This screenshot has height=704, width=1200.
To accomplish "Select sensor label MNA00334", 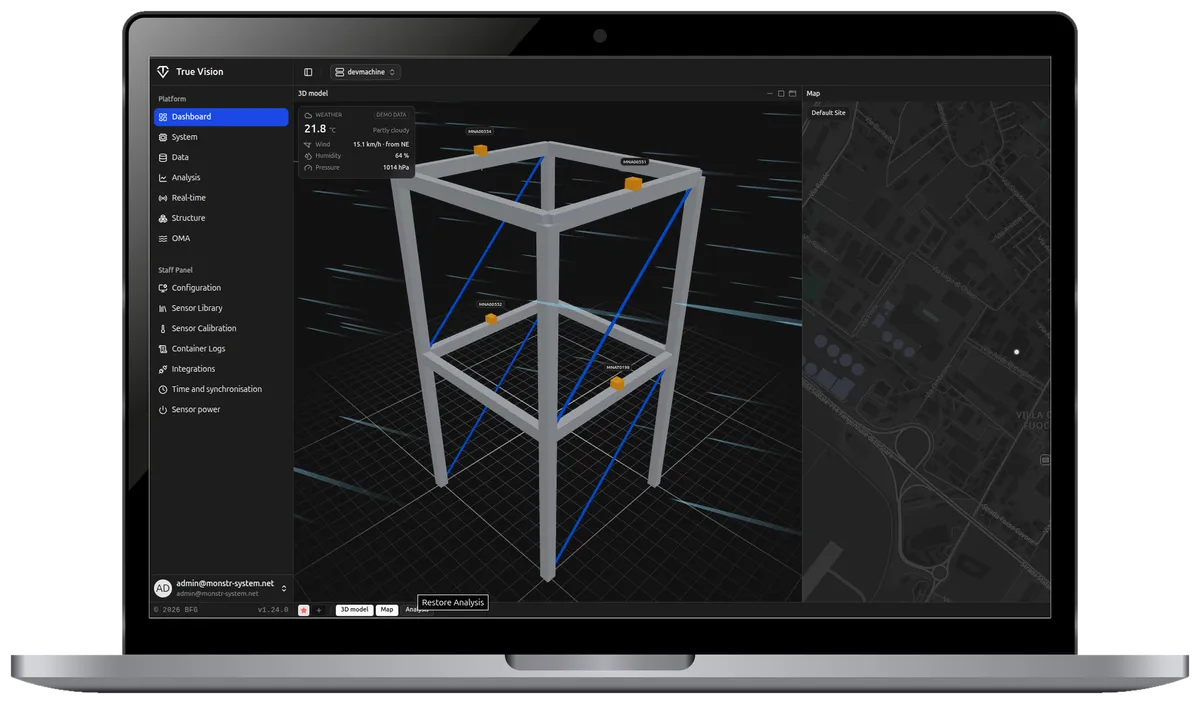I will (x=480, y=132).
